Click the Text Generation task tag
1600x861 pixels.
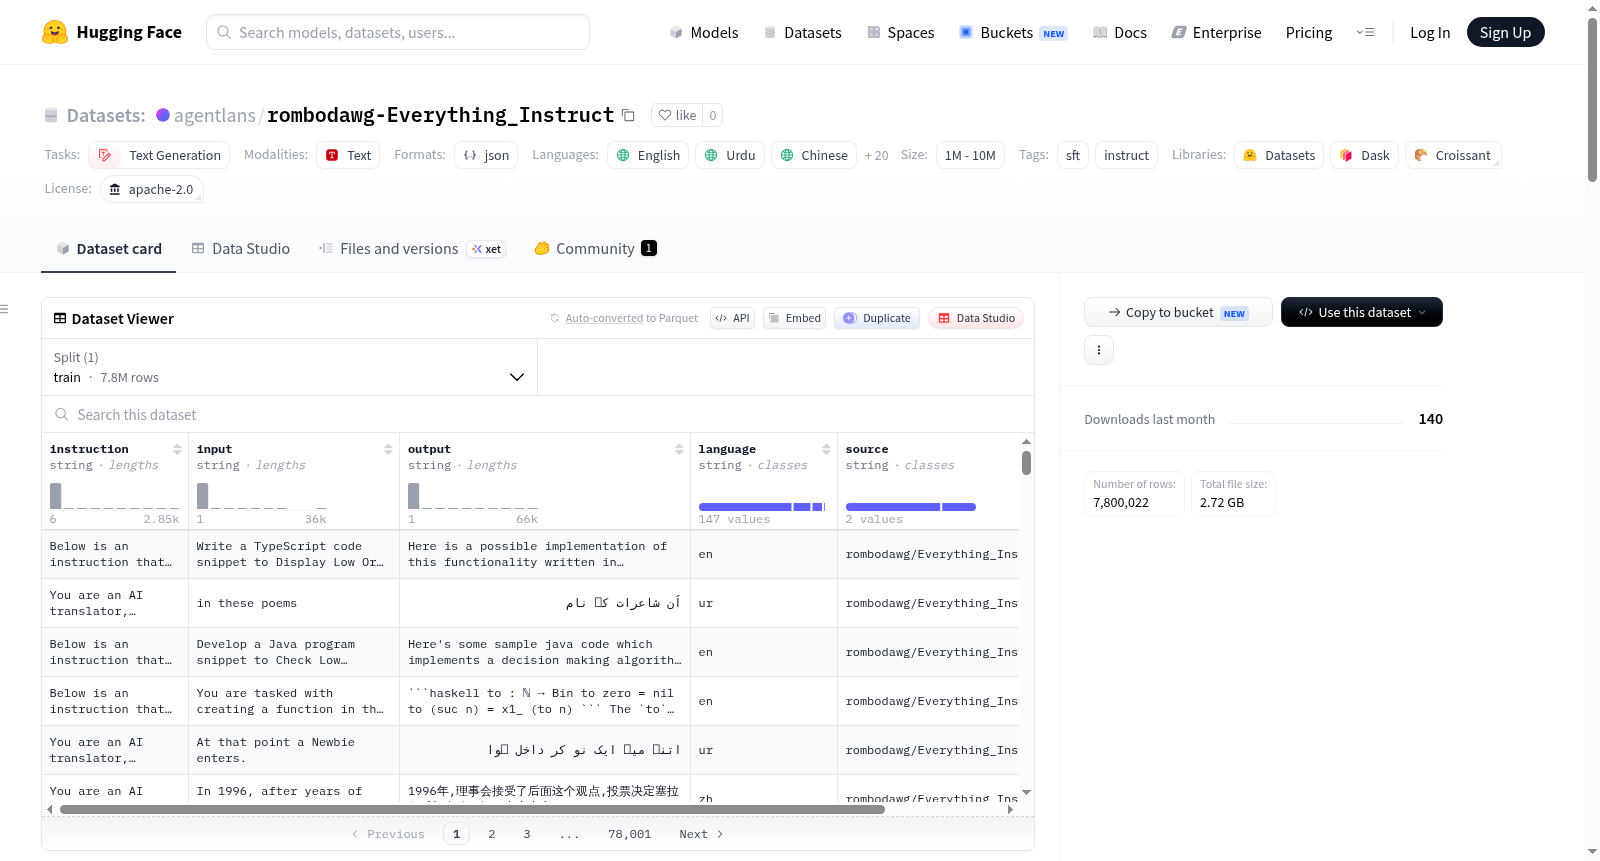pyautogui.click(x=159, y=155)
